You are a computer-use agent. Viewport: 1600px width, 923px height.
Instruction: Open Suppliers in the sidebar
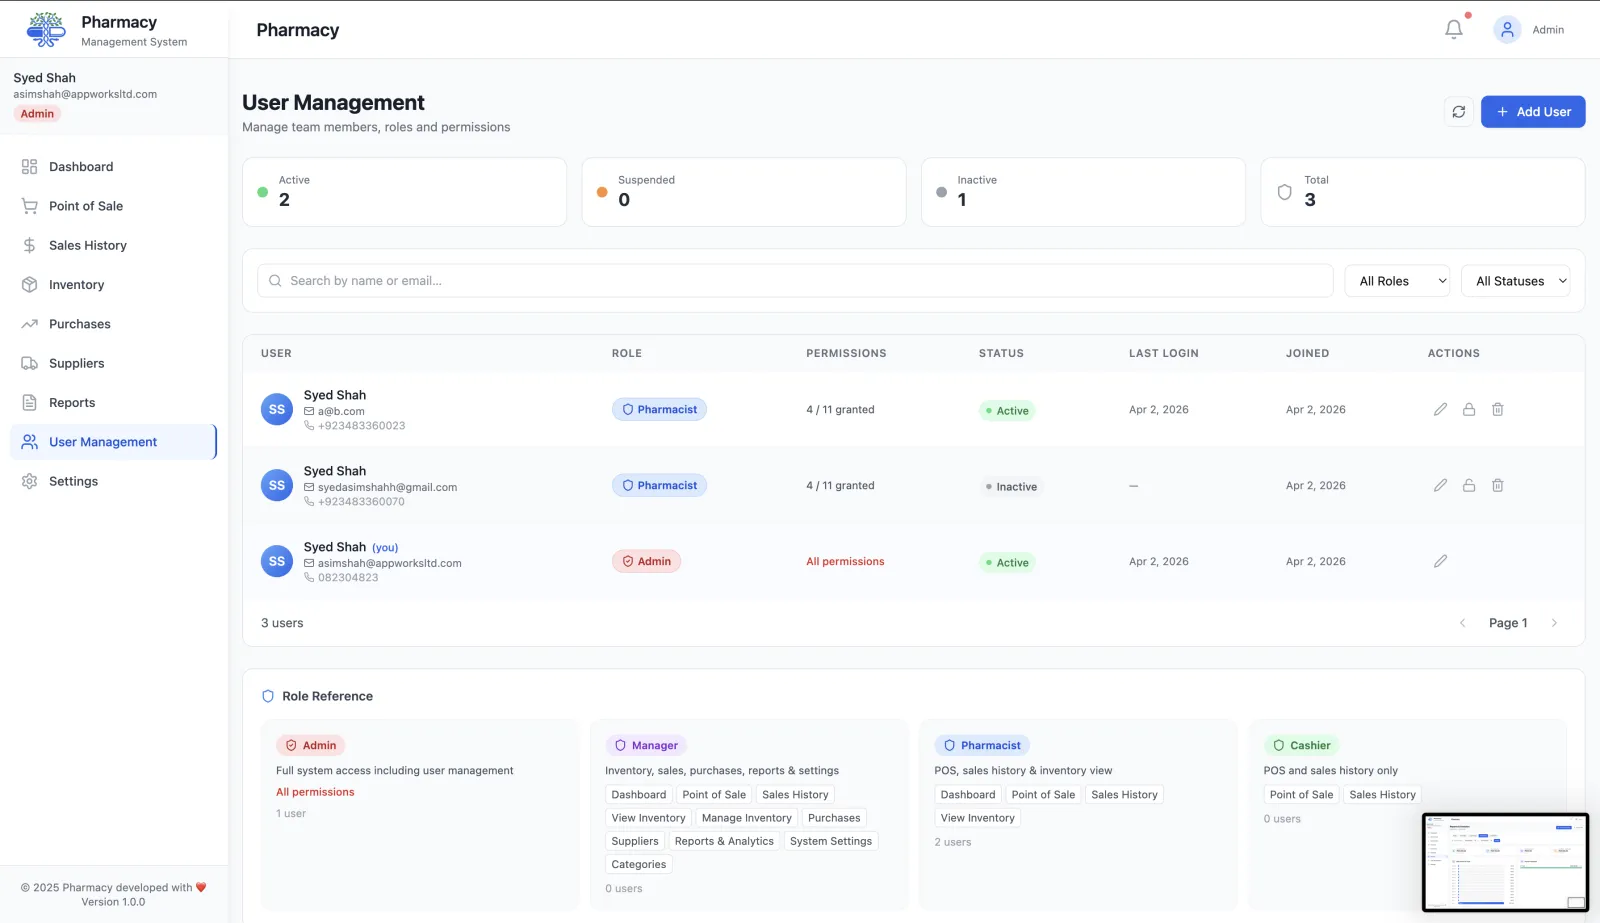[x=113, y=363]
